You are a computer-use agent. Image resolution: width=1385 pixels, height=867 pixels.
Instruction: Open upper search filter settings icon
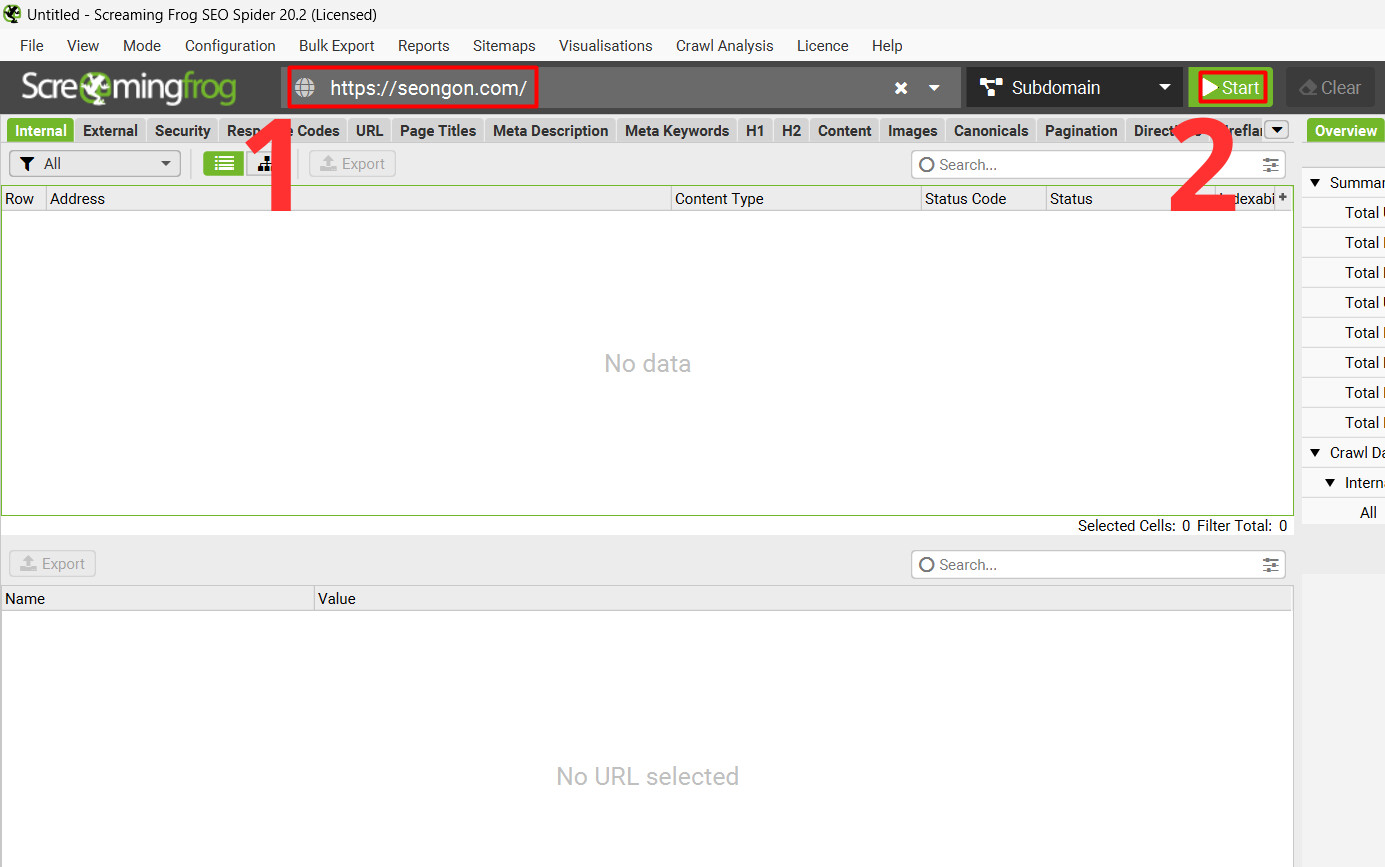pyautogui.click(x=1271, y=165)
